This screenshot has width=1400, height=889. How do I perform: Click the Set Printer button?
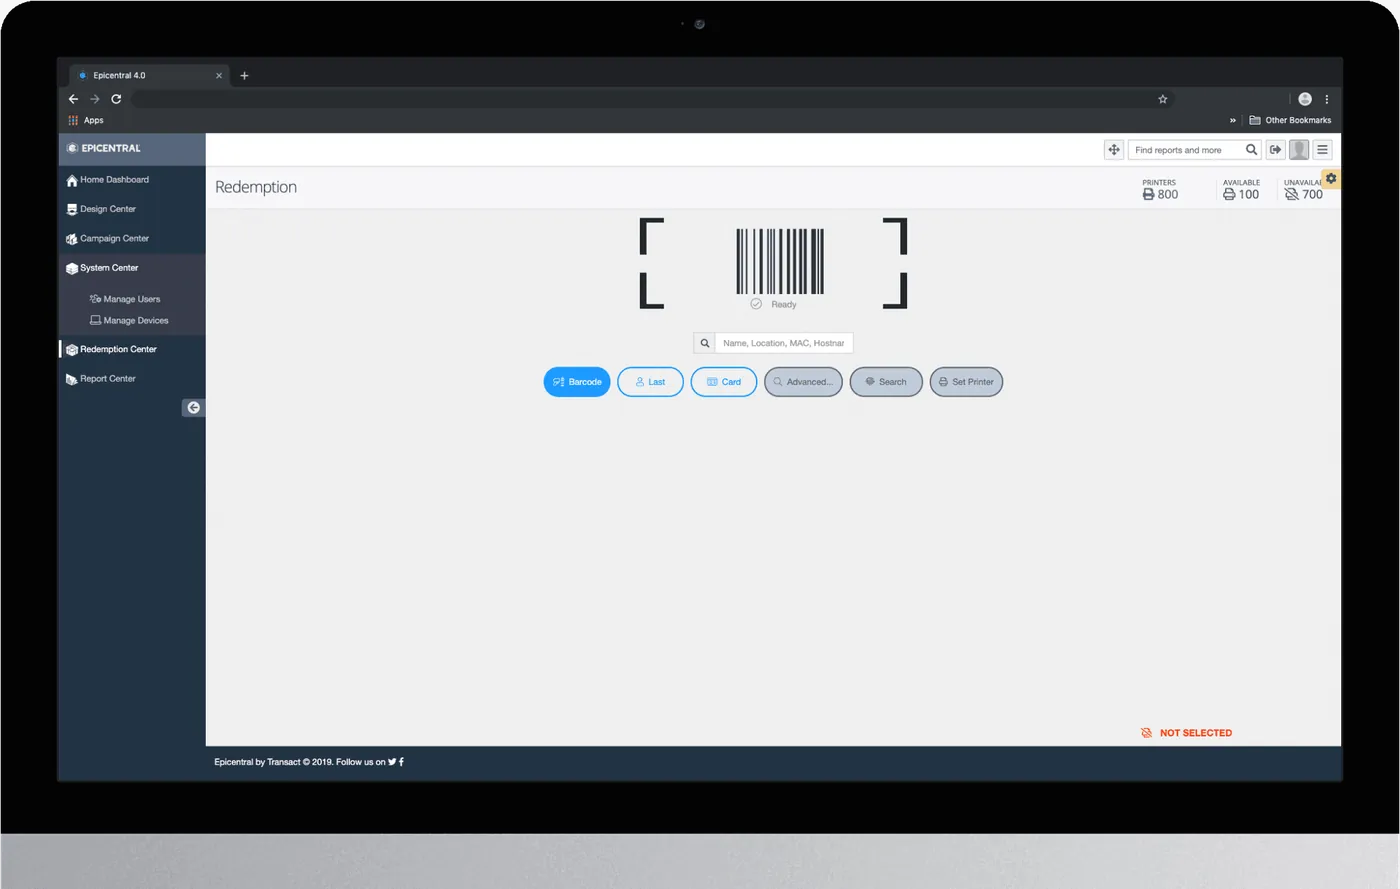pyautogui.click(x=966, y=382)
